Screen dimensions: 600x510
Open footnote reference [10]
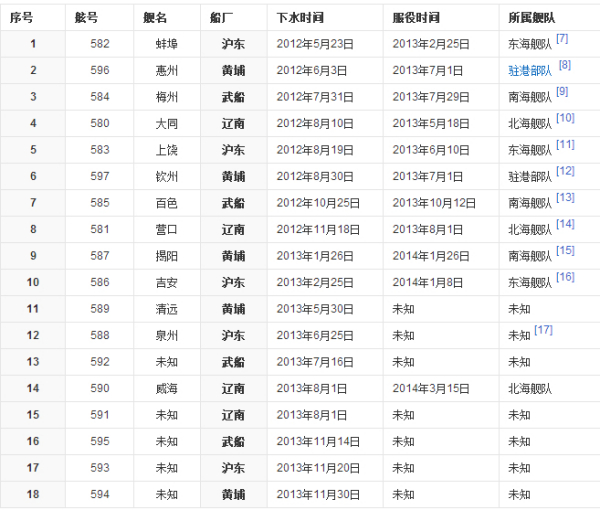click(565, 118)
